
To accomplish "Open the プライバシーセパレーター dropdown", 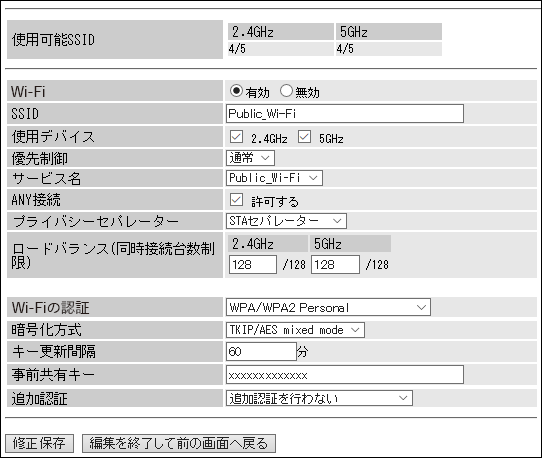I will (x=286, y=221).
